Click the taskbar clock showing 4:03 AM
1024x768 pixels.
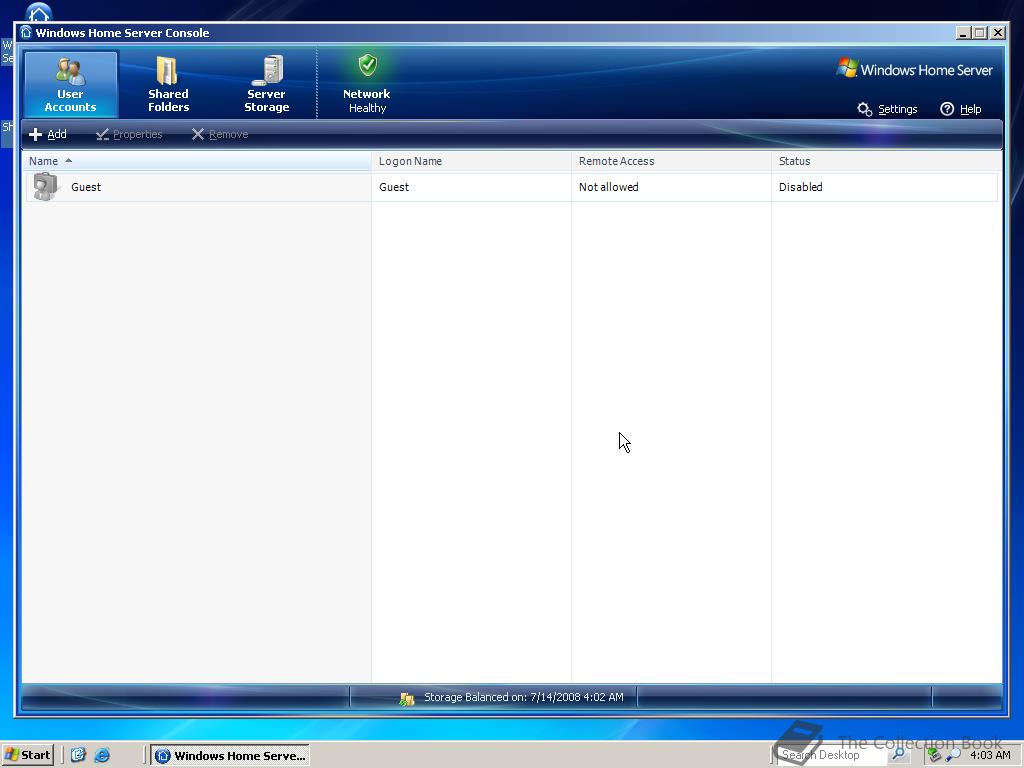click(x=990, y=755)
